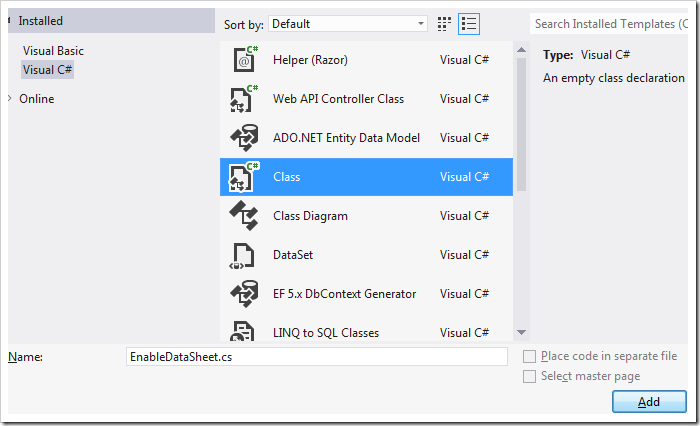Open the Sort by Default dropdown
This screenshot has height=426, width=700.
348,24
